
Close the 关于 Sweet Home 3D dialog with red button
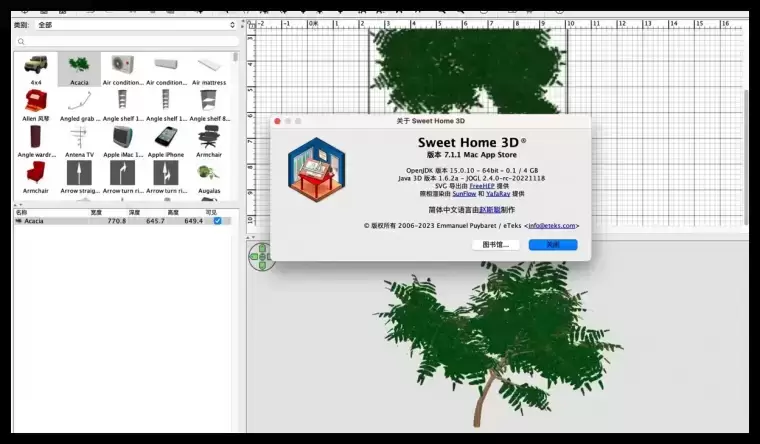click(x=277, y=121)
